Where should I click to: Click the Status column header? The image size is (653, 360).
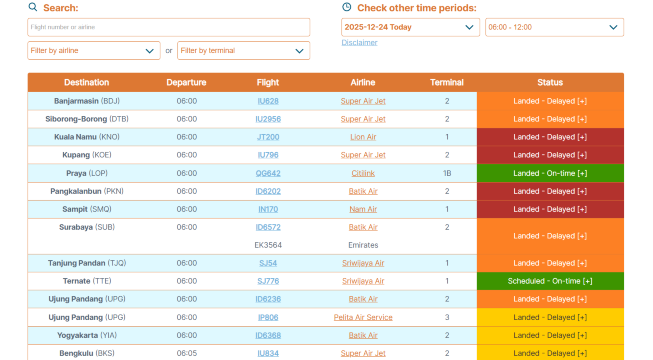coord(550,82)
